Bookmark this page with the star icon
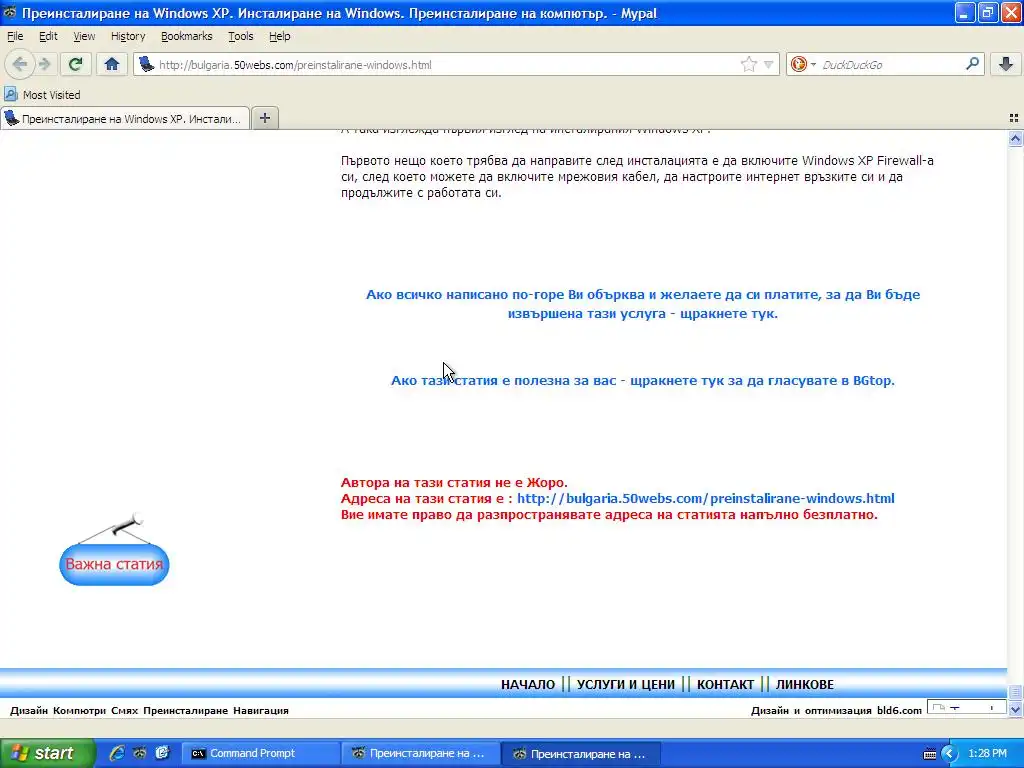The width and height of the screenshot is (1024, 768). [x=748, y=64]
